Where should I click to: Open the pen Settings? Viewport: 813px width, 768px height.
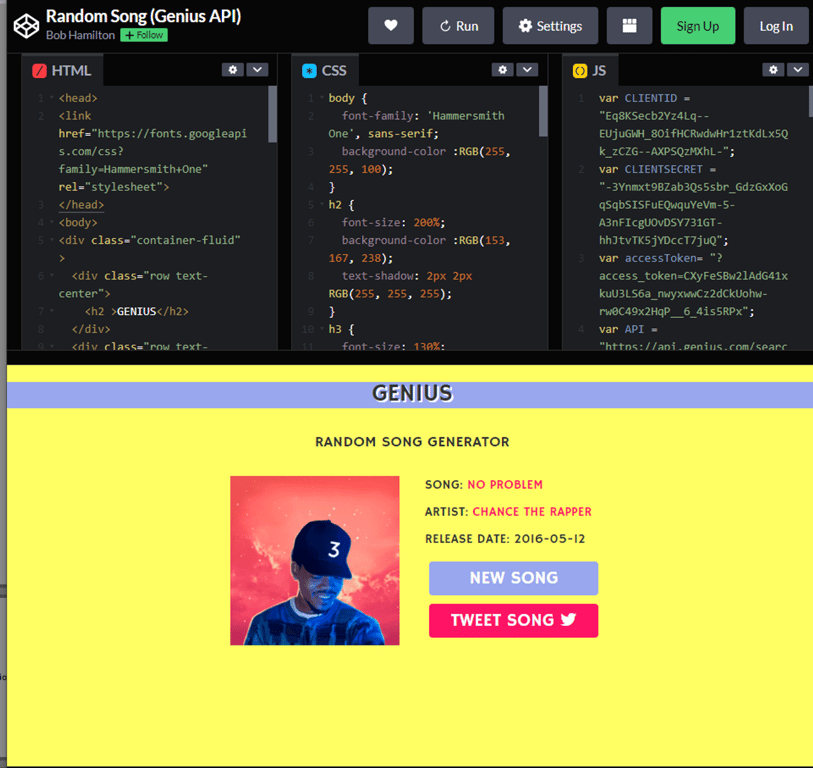tap(550, 26)
